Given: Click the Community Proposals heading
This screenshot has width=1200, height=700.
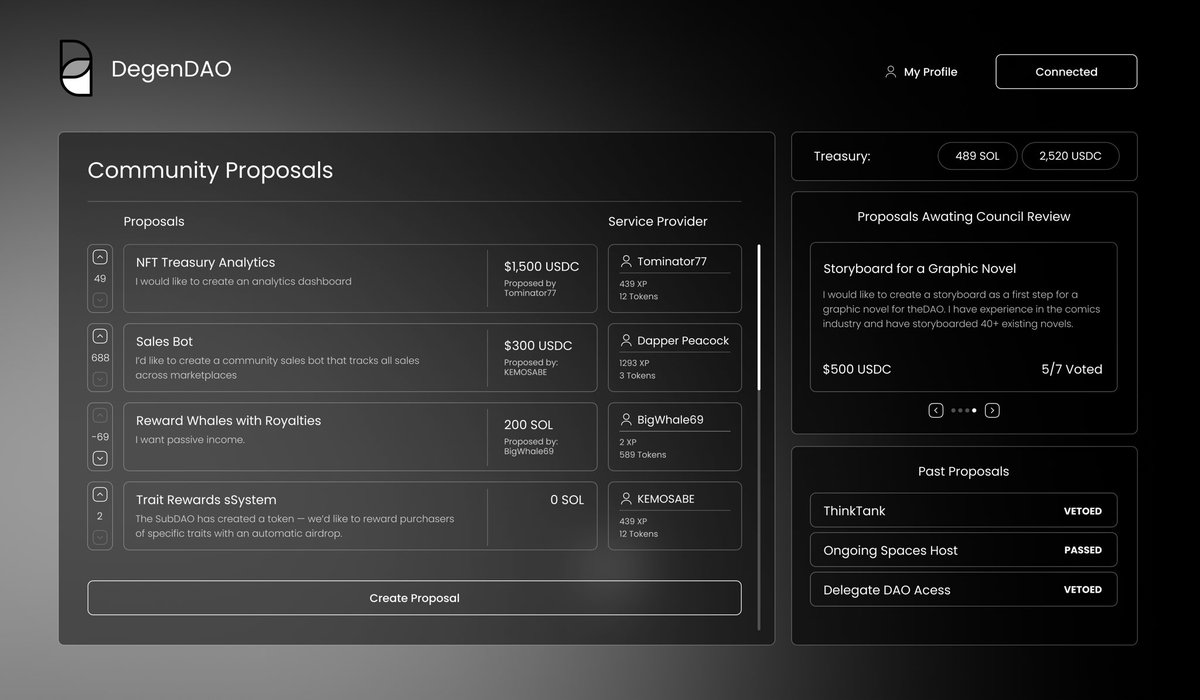Looking at the screenshot, I should coord(210,170).
